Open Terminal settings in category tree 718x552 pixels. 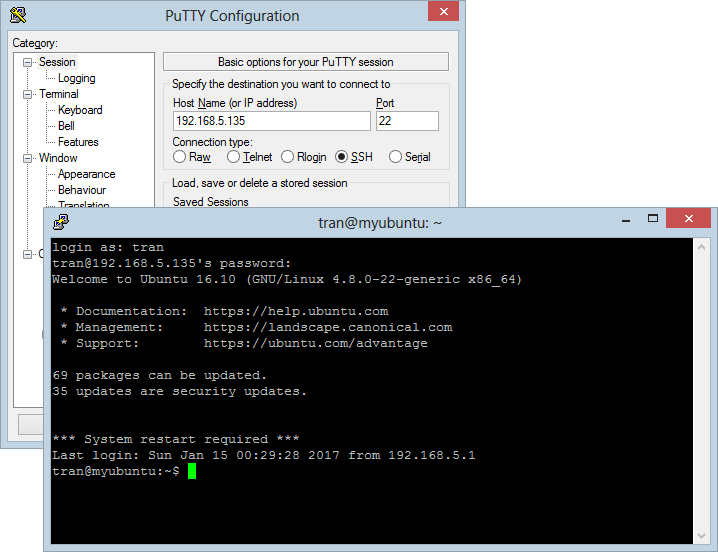pos(59,94)
